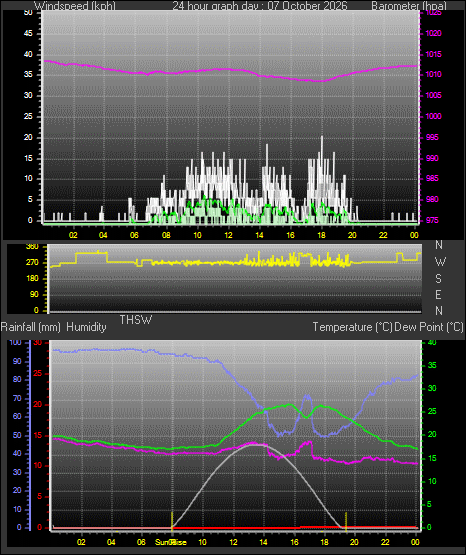Click hour 14 on the temperature graph time axis
The image size is (466, 555).
point(263,542)
